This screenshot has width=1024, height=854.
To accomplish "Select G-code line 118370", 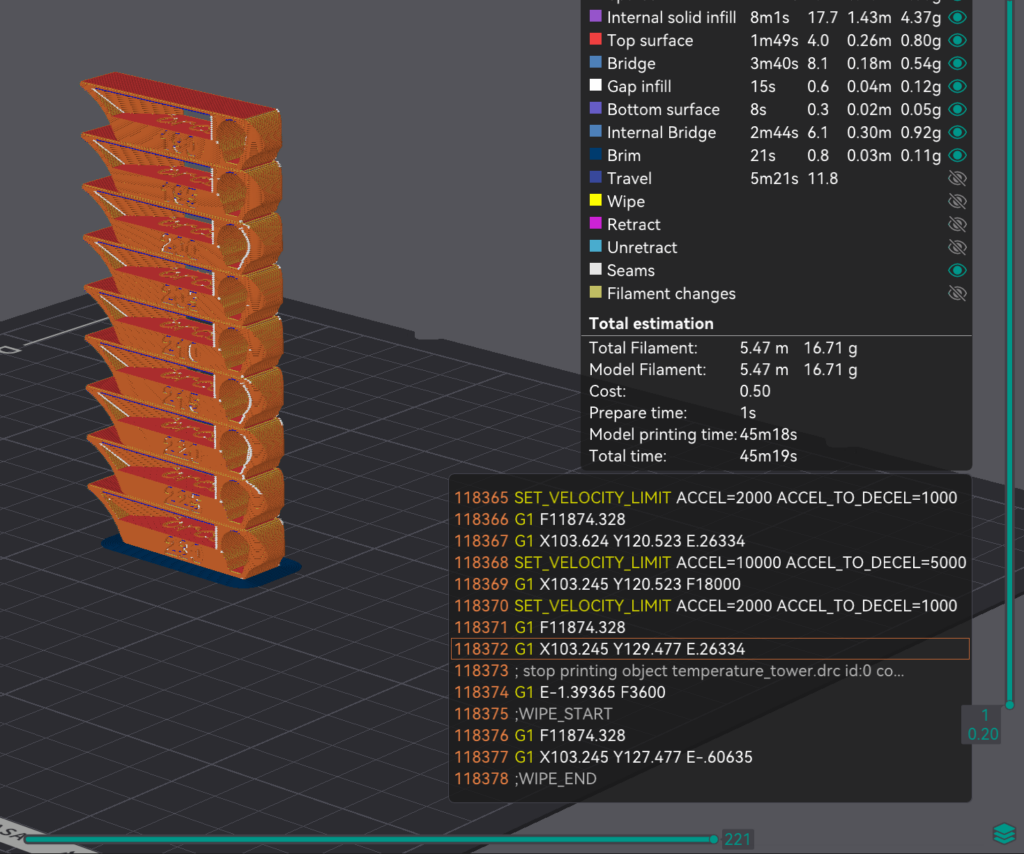I will [x=710, y=605].
